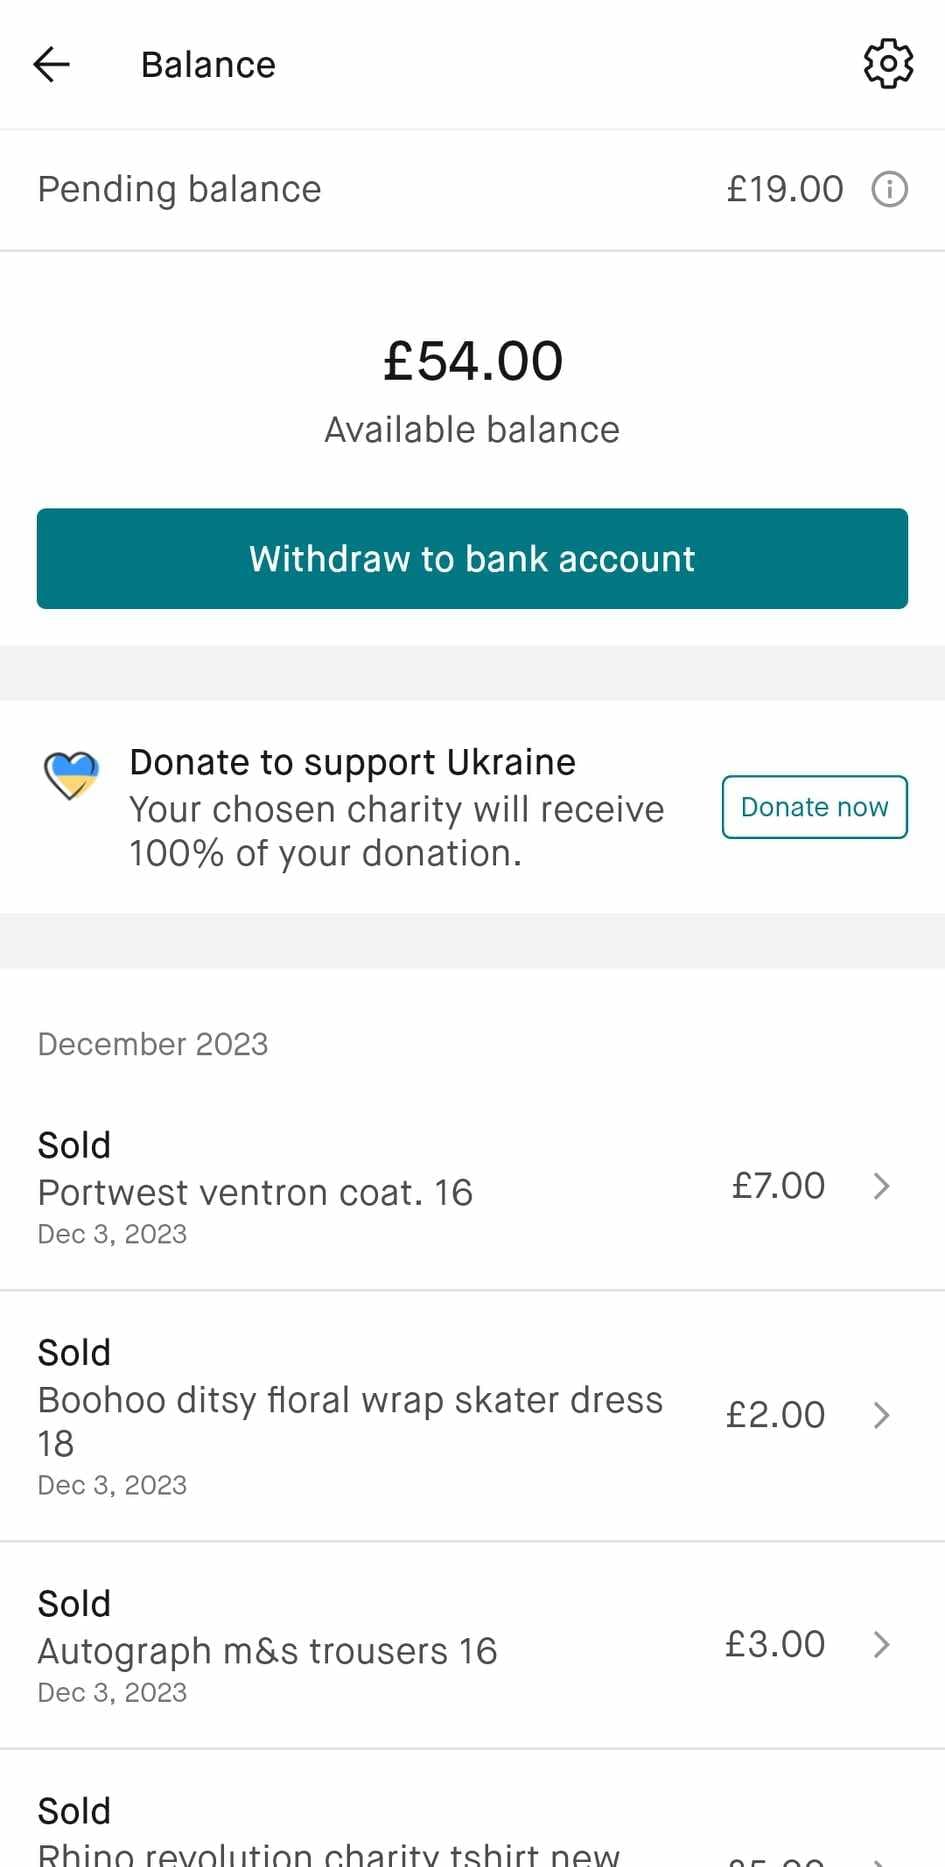Viewport: 945px width, 1867px height.
Task: Tap the Ukraine heart icon
Action: tap(71, 776)
